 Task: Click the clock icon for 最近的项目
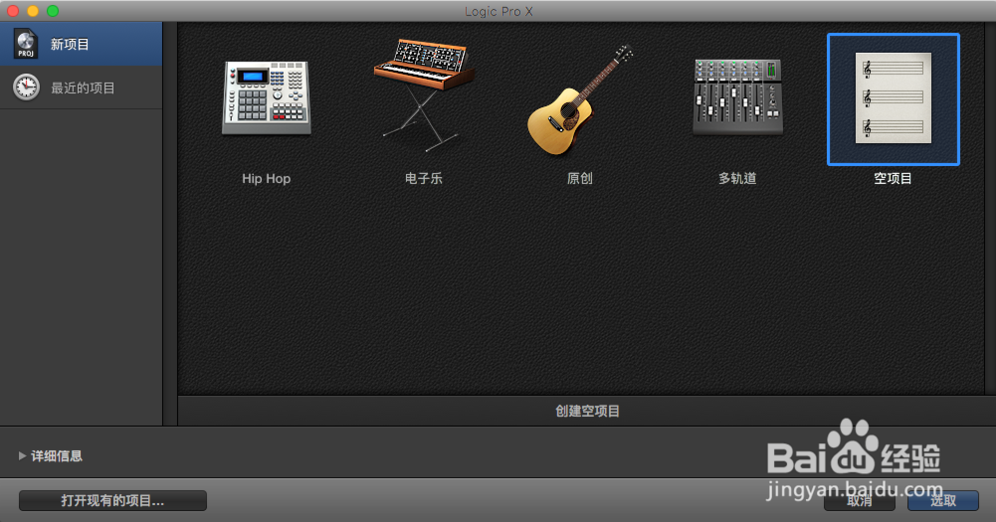pyautogui.click(x=26, y=87)
